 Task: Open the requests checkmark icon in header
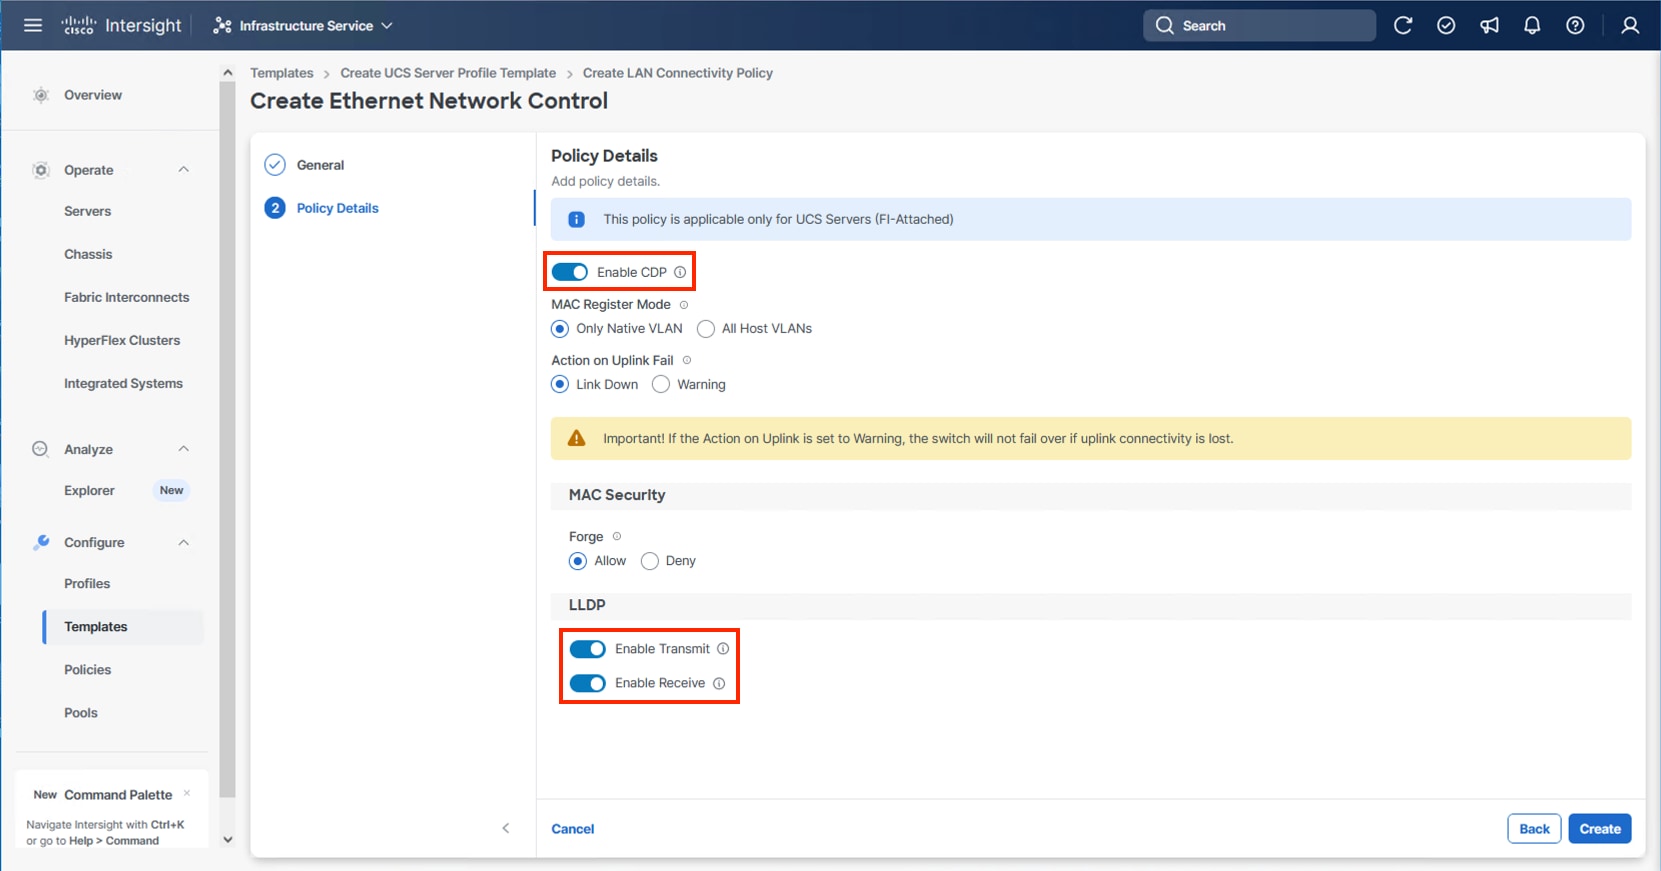[x=1446, y=26]
